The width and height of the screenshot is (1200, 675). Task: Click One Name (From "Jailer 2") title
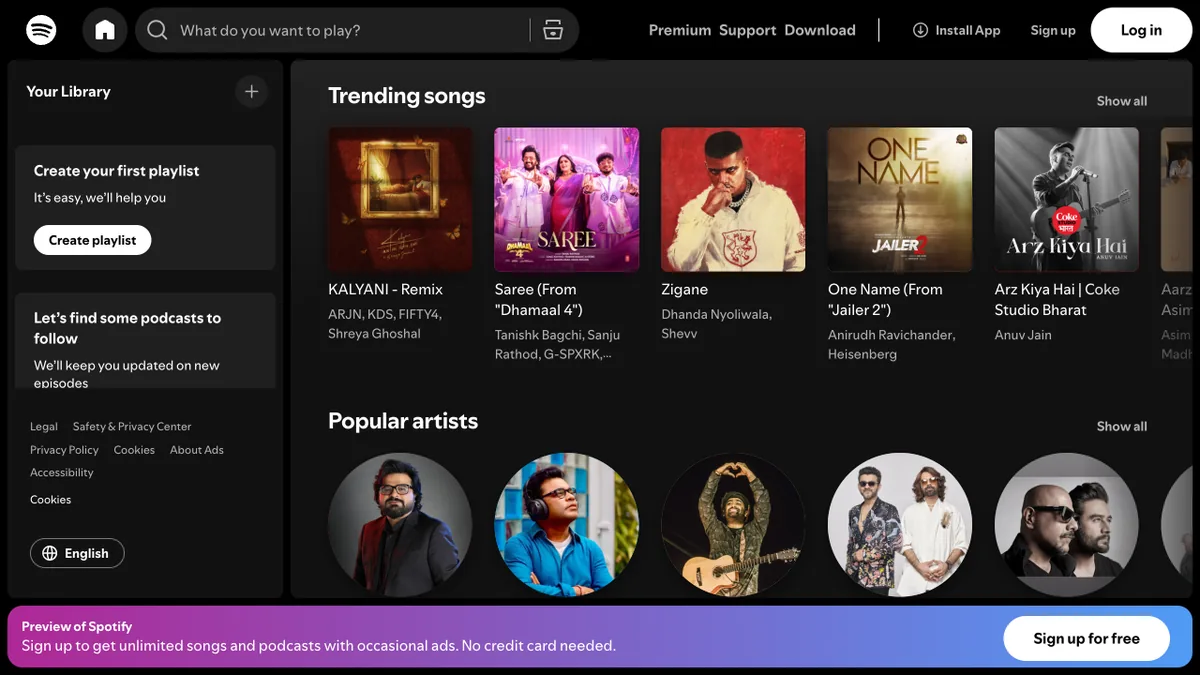click(885, 299)
